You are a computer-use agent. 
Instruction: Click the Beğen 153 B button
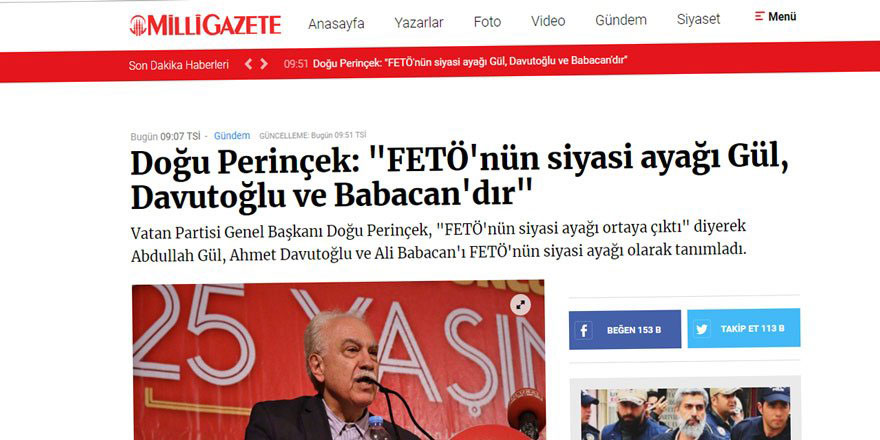point(625,330)
